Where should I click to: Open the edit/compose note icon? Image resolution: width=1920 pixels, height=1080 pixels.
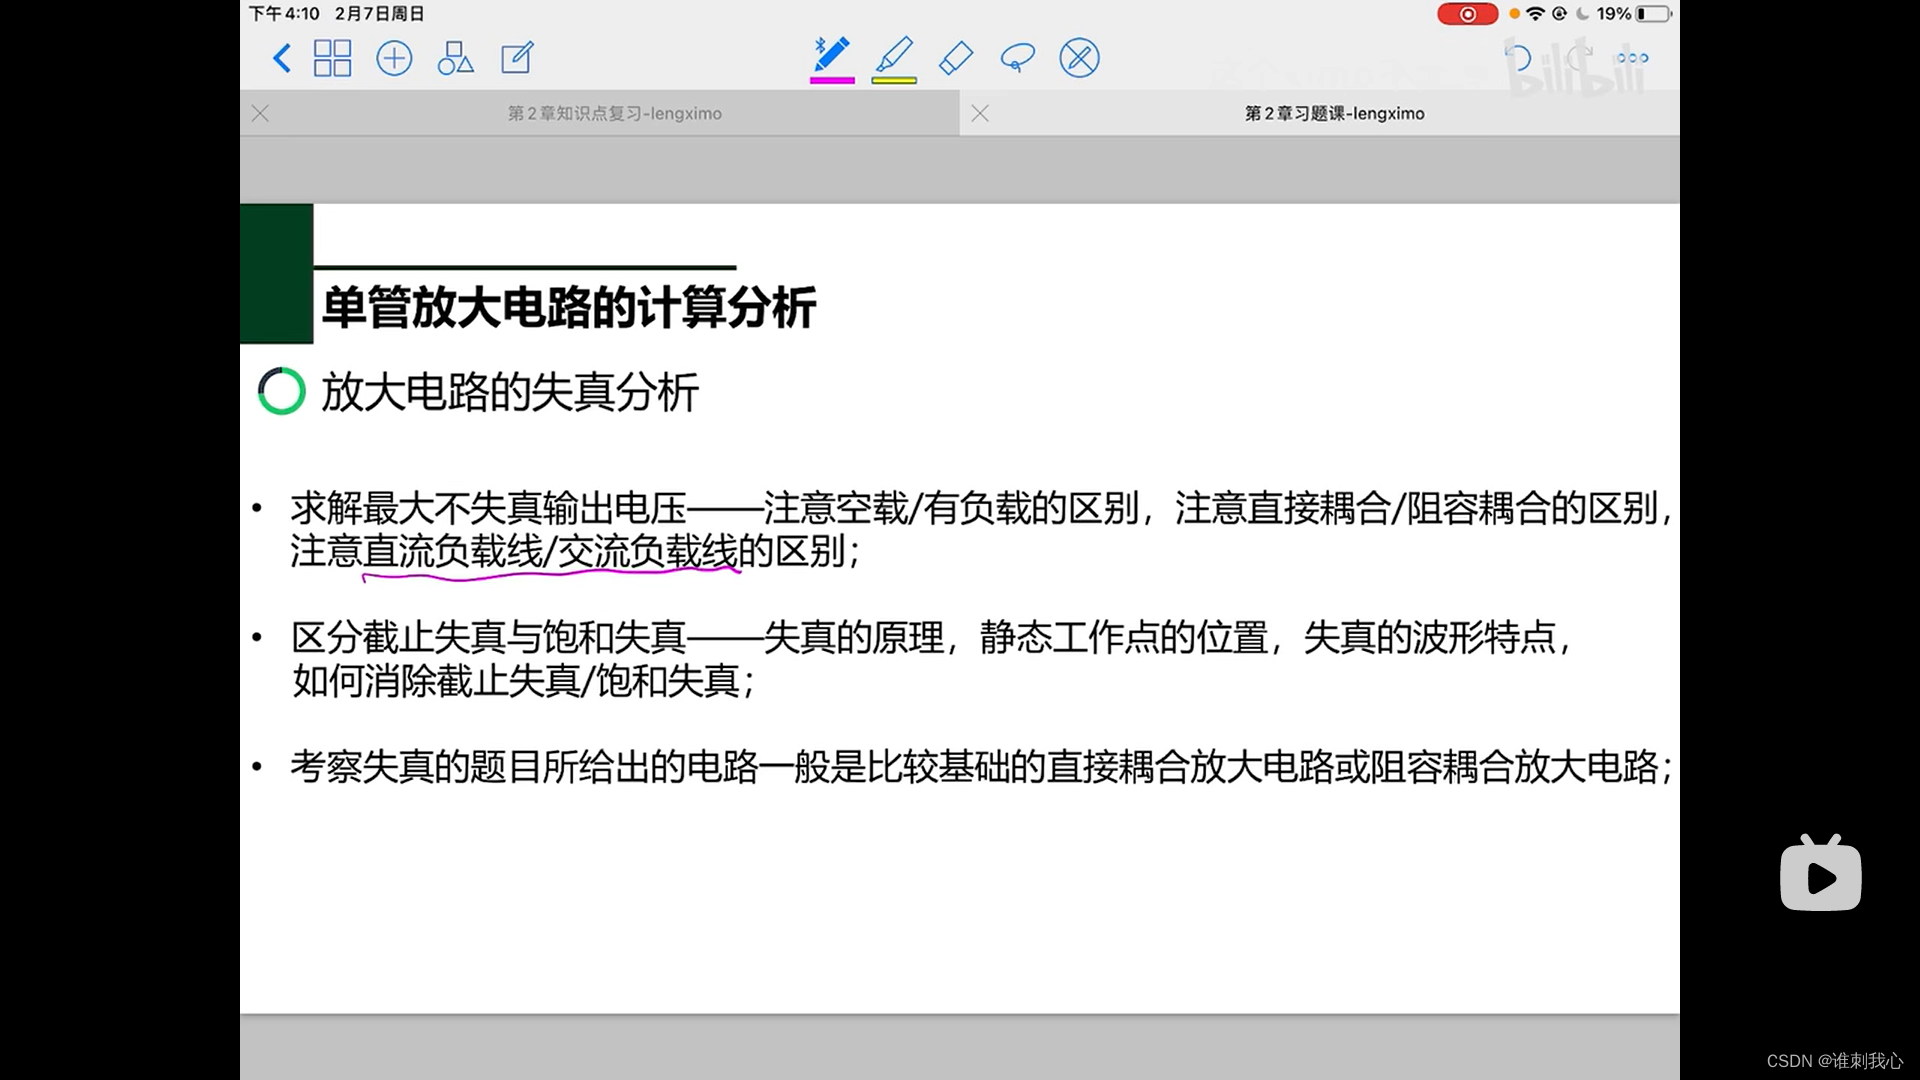[517, 58]
